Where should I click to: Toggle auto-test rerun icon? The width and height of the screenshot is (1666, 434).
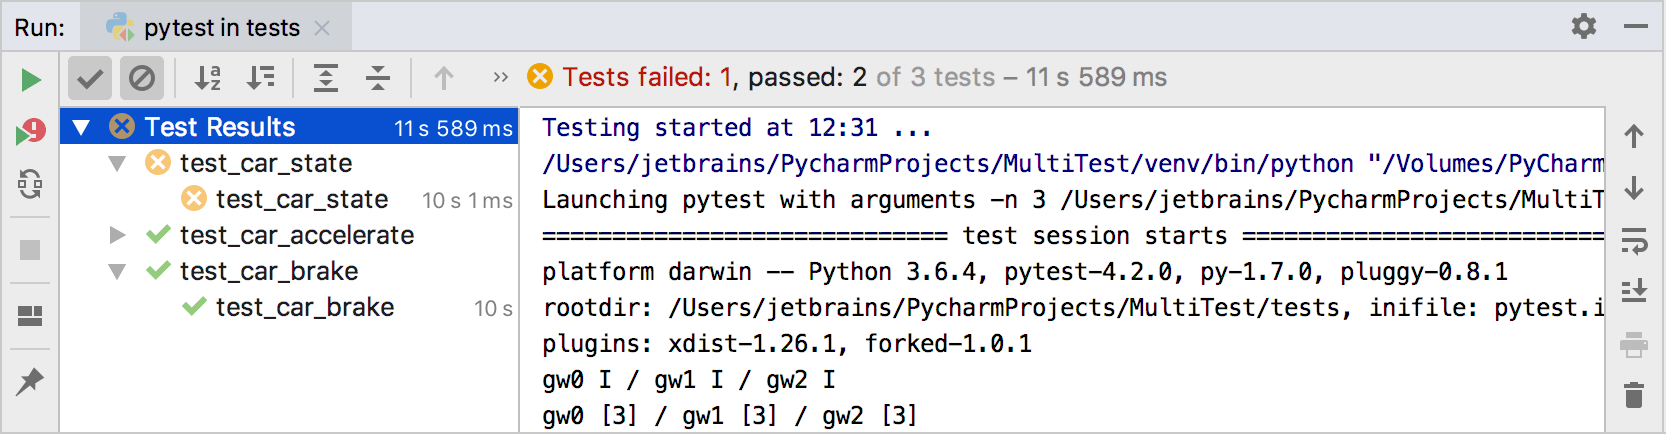coord(30,184)
